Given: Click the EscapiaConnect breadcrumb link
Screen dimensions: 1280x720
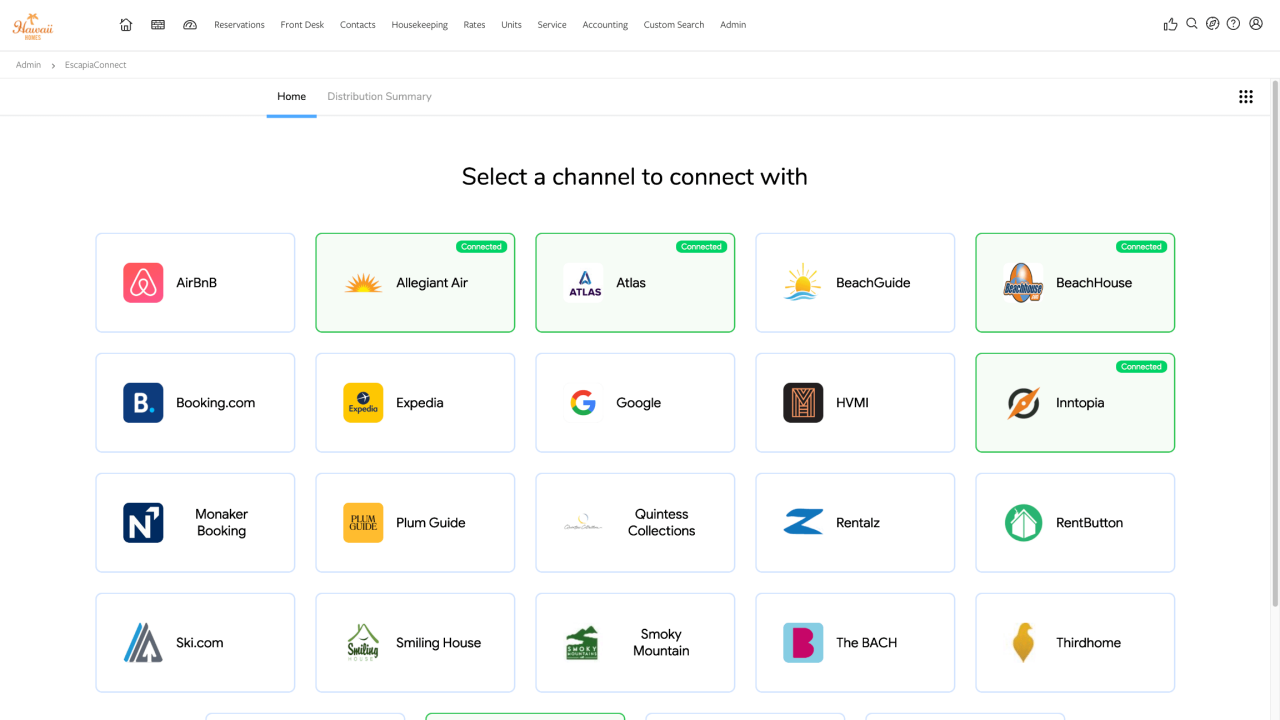Looking at the screenshot, I should pos(96,65).
